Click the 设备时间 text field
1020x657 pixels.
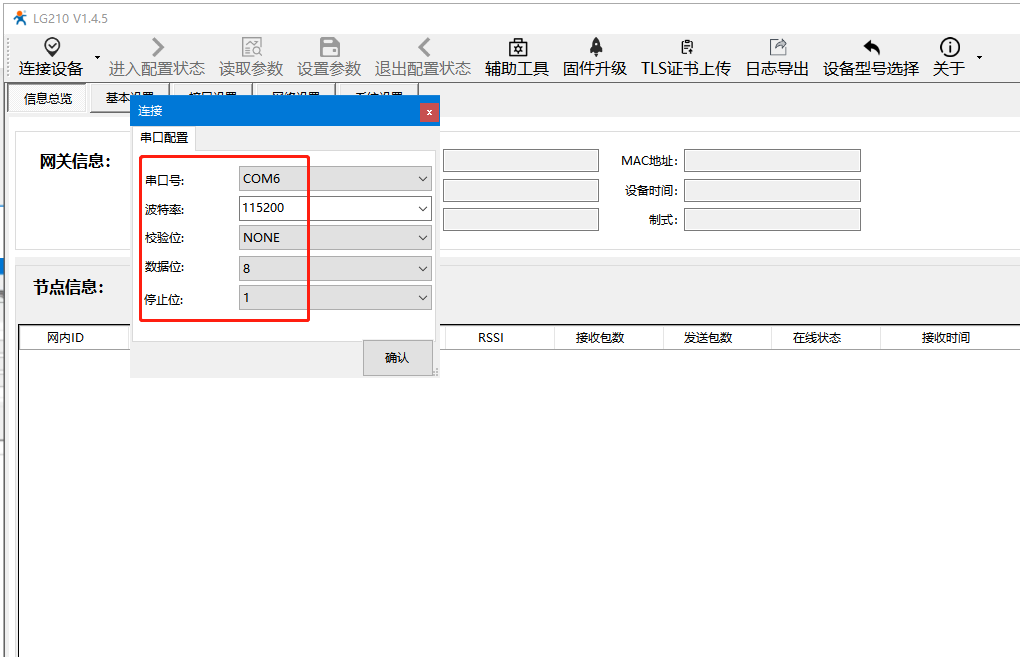click(772, 190)
